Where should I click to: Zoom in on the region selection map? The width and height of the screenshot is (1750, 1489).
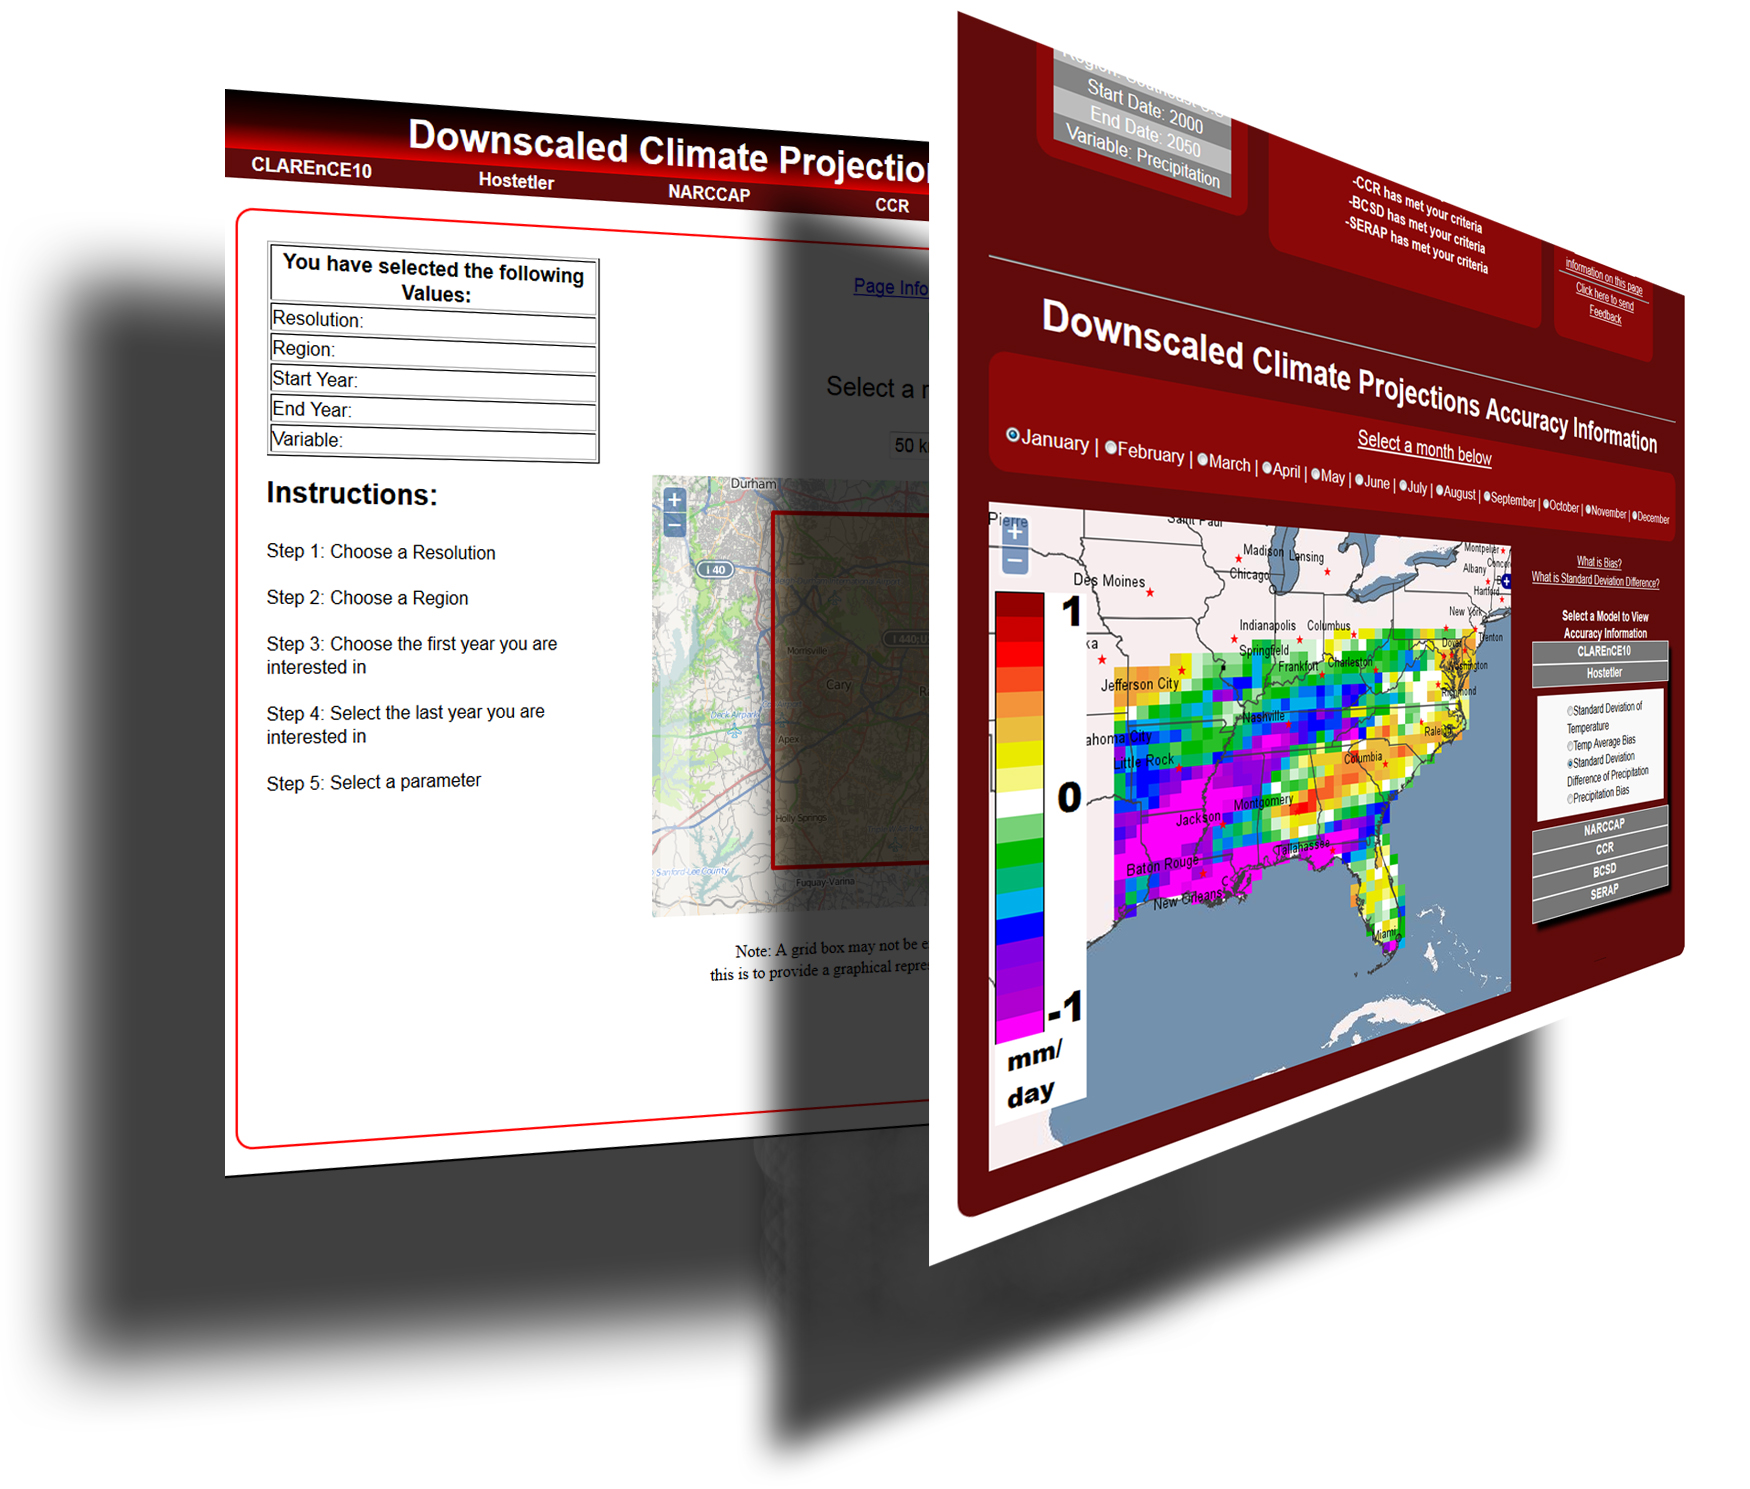coord(675,498)
